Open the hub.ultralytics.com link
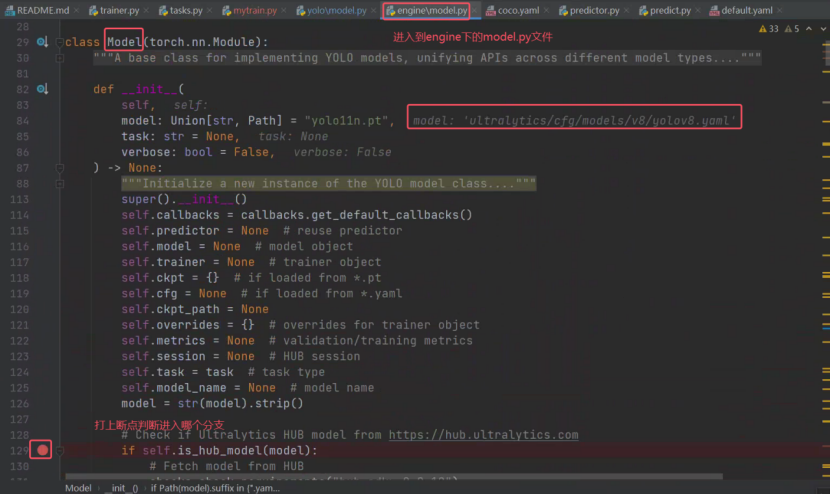Viewport: 831px width, 494px height. point(483,435)
